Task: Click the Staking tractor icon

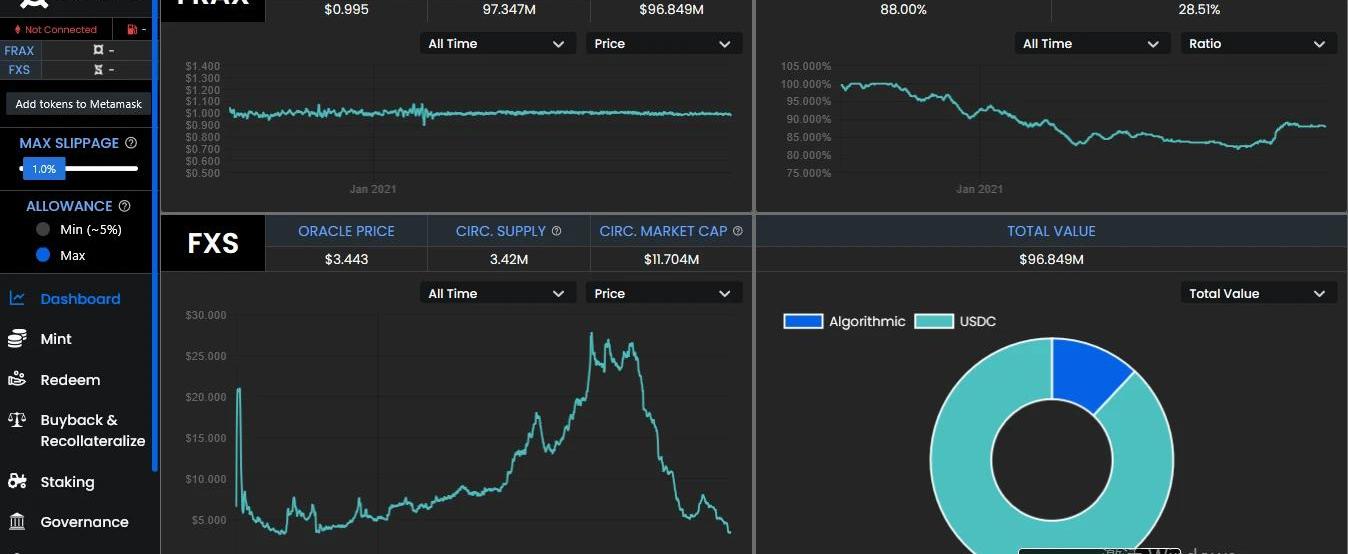Action: click(x=17, y=481)
